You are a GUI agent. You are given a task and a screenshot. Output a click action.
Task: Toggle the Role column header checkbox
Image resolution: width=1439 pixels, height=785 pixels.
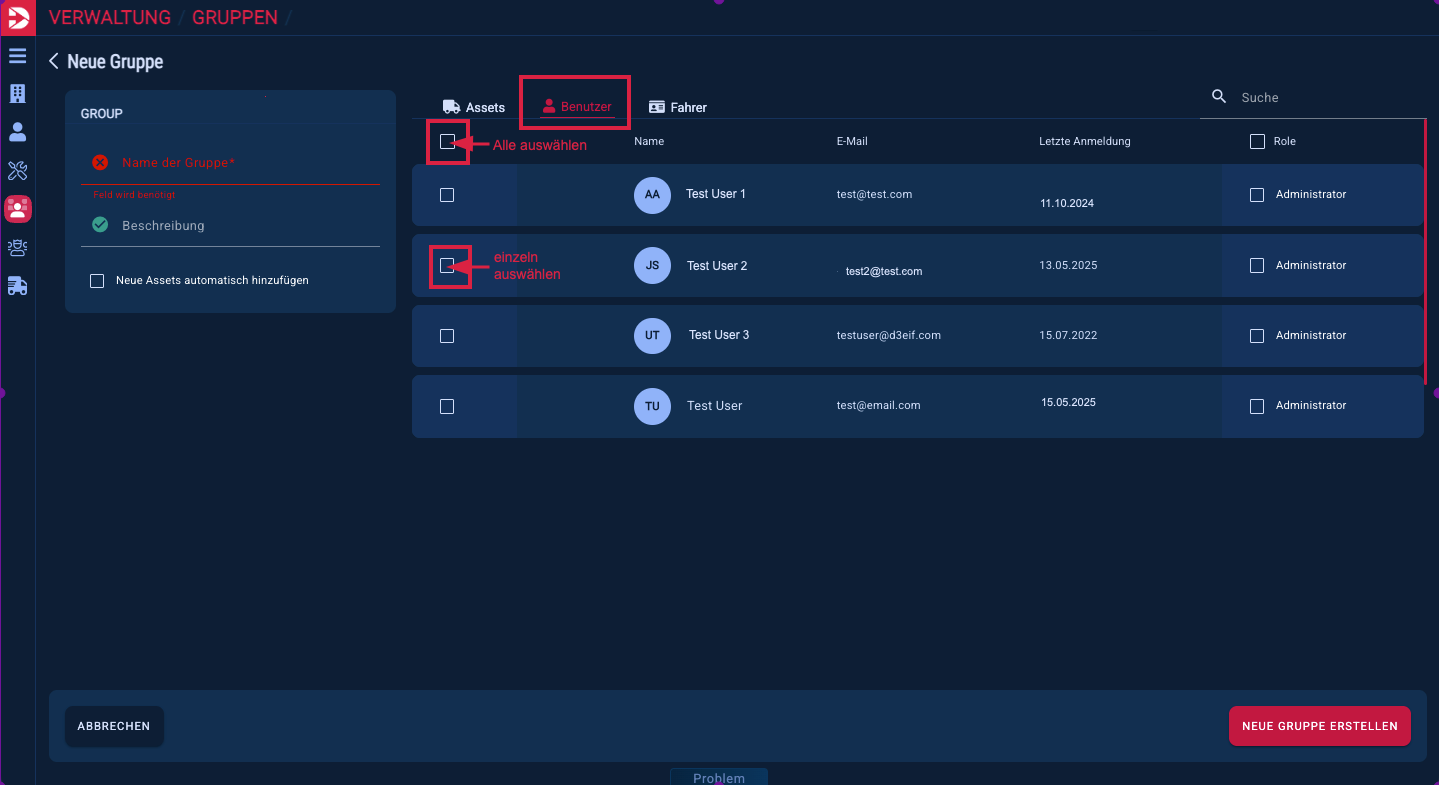pos(1257,142)
